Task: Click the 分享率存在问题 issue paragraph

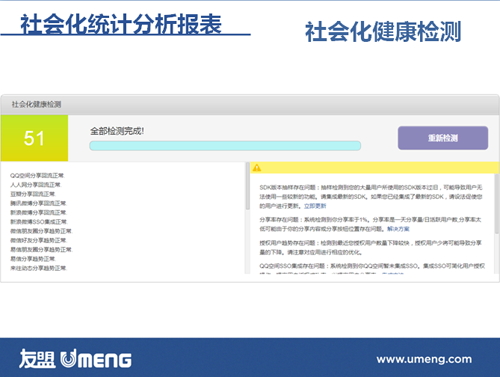Action: pos(370,224)
